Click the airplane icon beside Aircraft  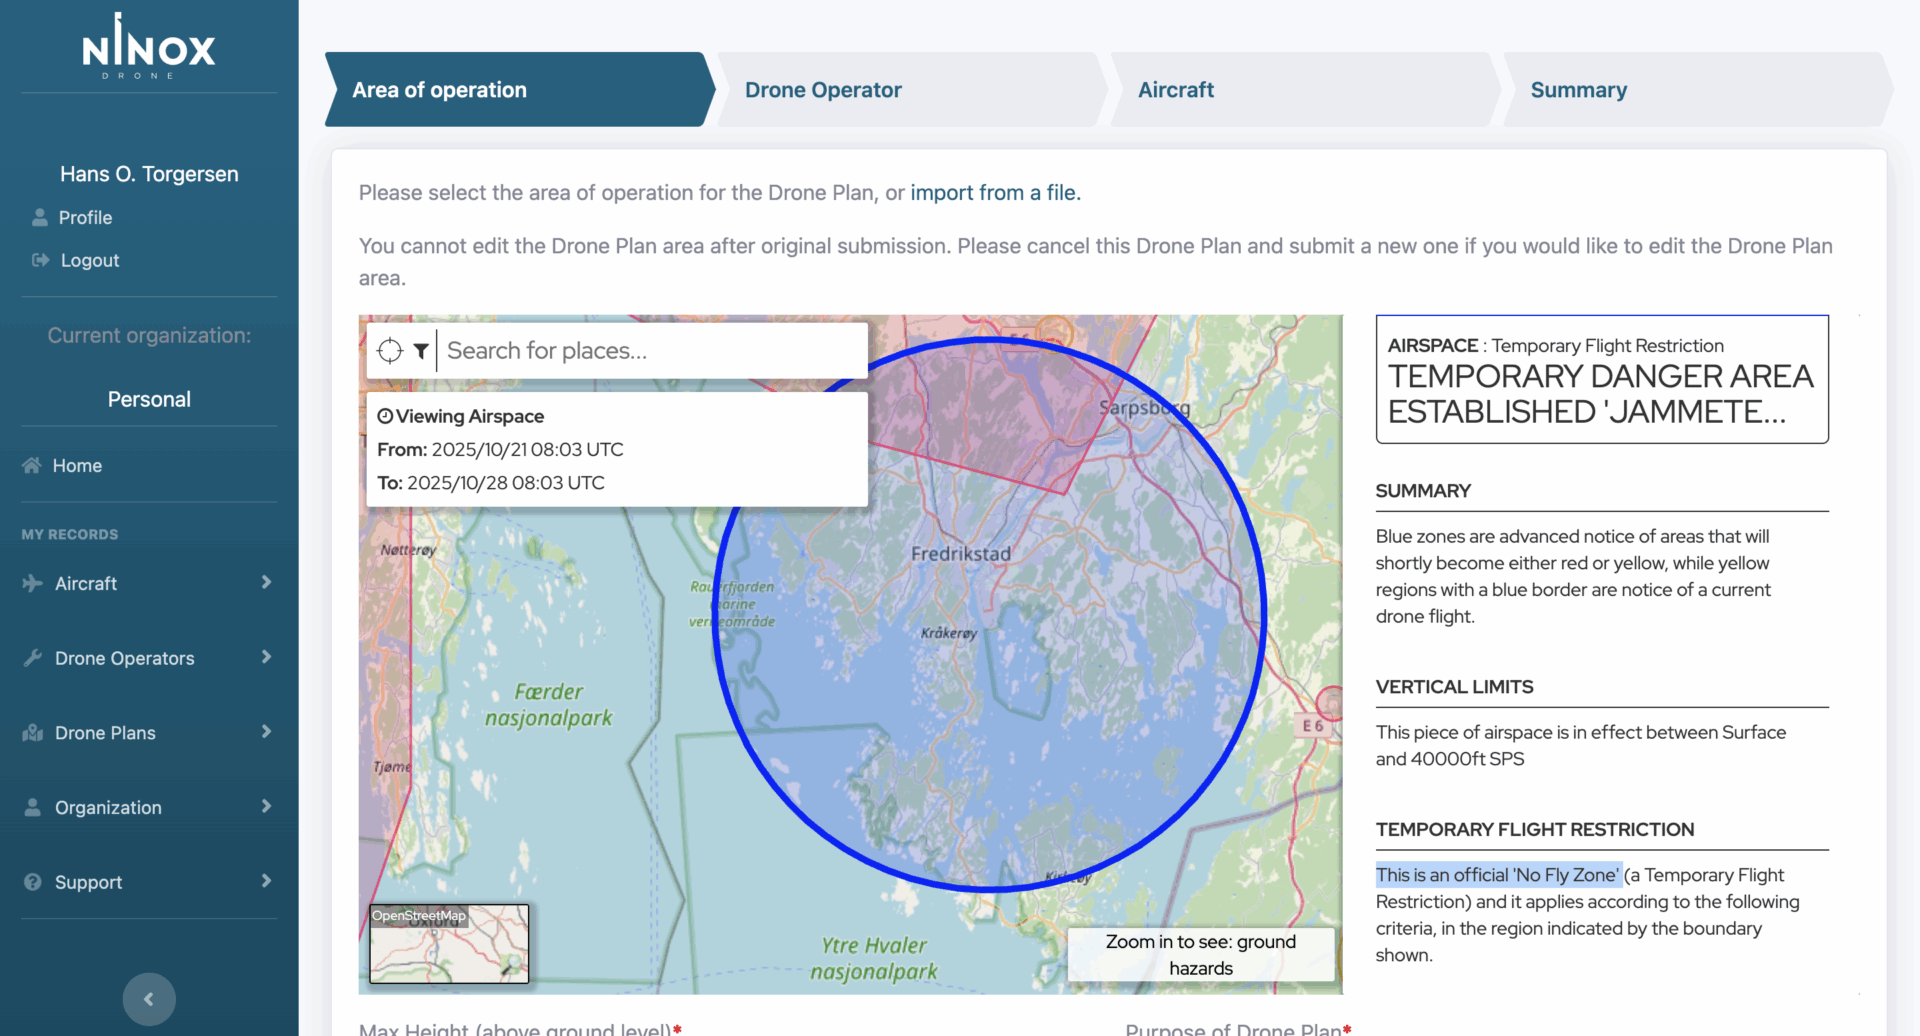(x=33, y=583)
